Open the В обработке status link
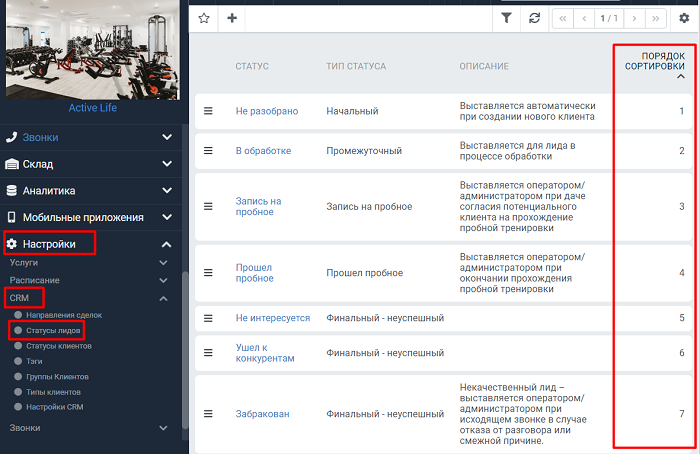 [x=263, y=151]
